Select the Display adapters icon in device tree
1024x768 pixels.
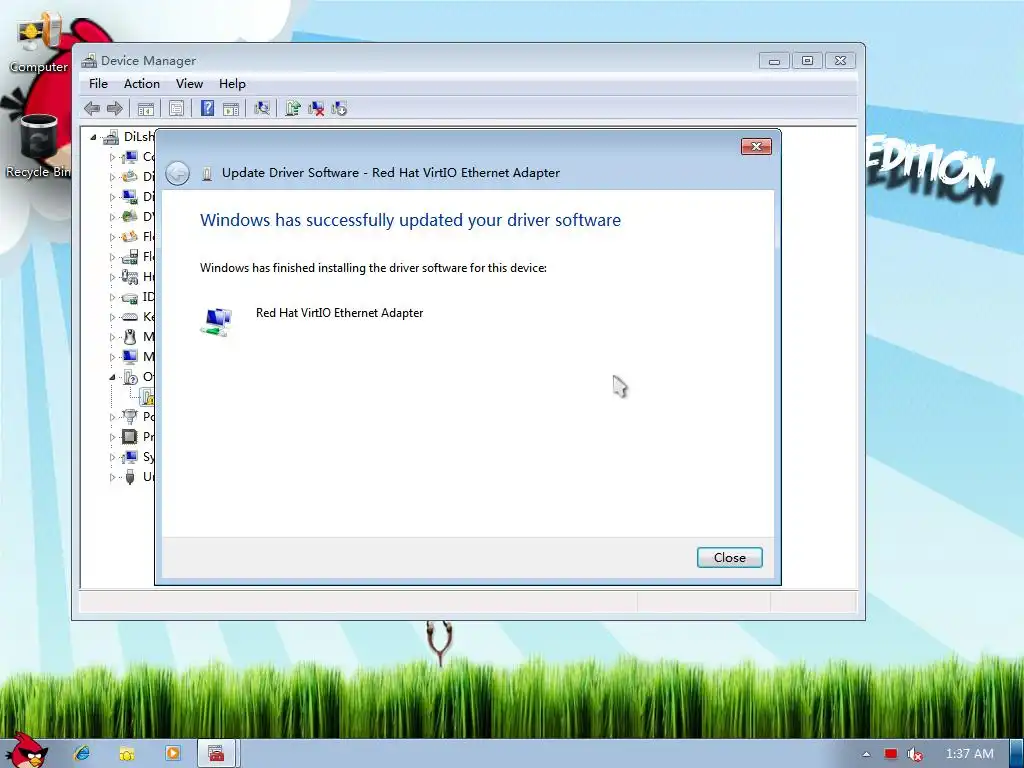[130, 197]
